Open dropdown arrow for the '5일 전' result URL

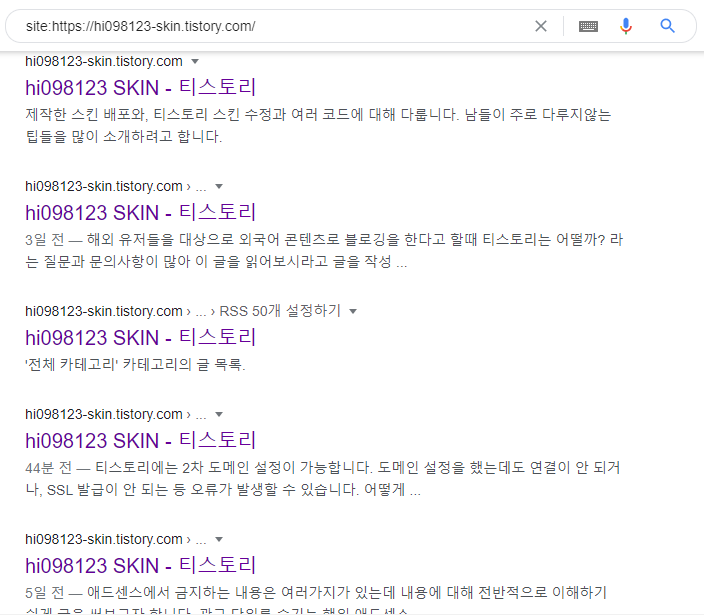(219, 539)
